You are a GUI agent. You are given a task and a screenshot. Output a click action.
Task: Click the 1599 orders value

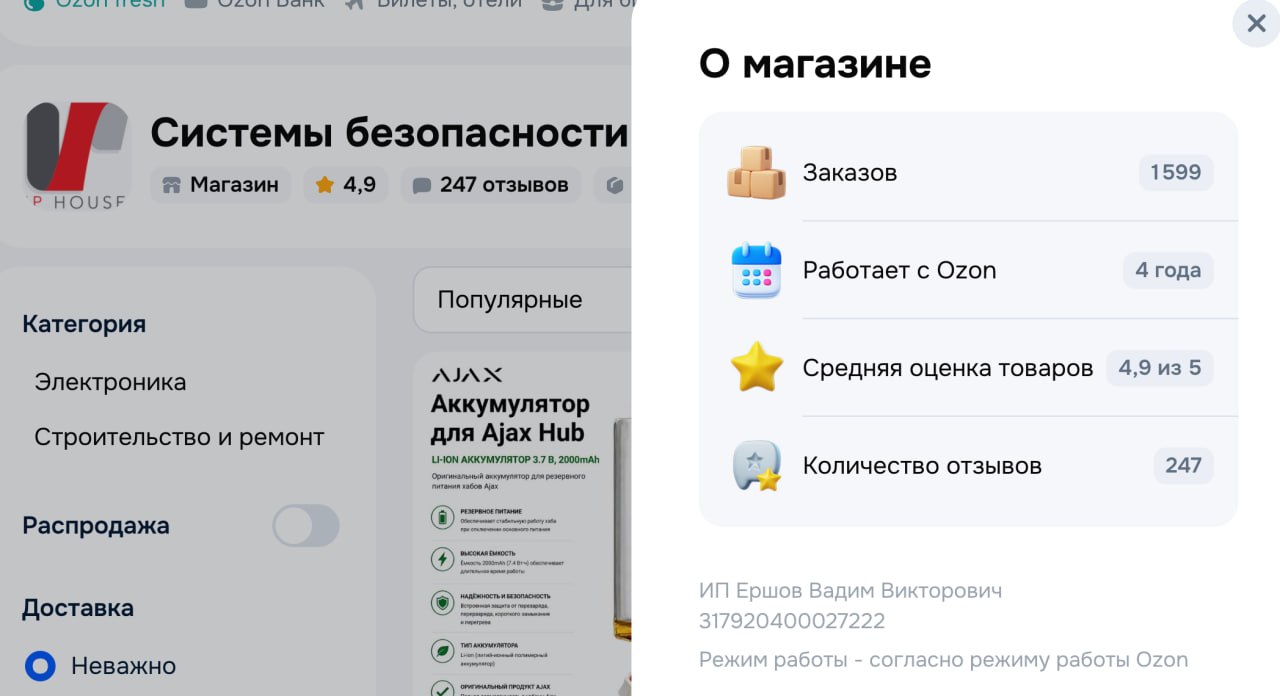[x=1176, y=172]
